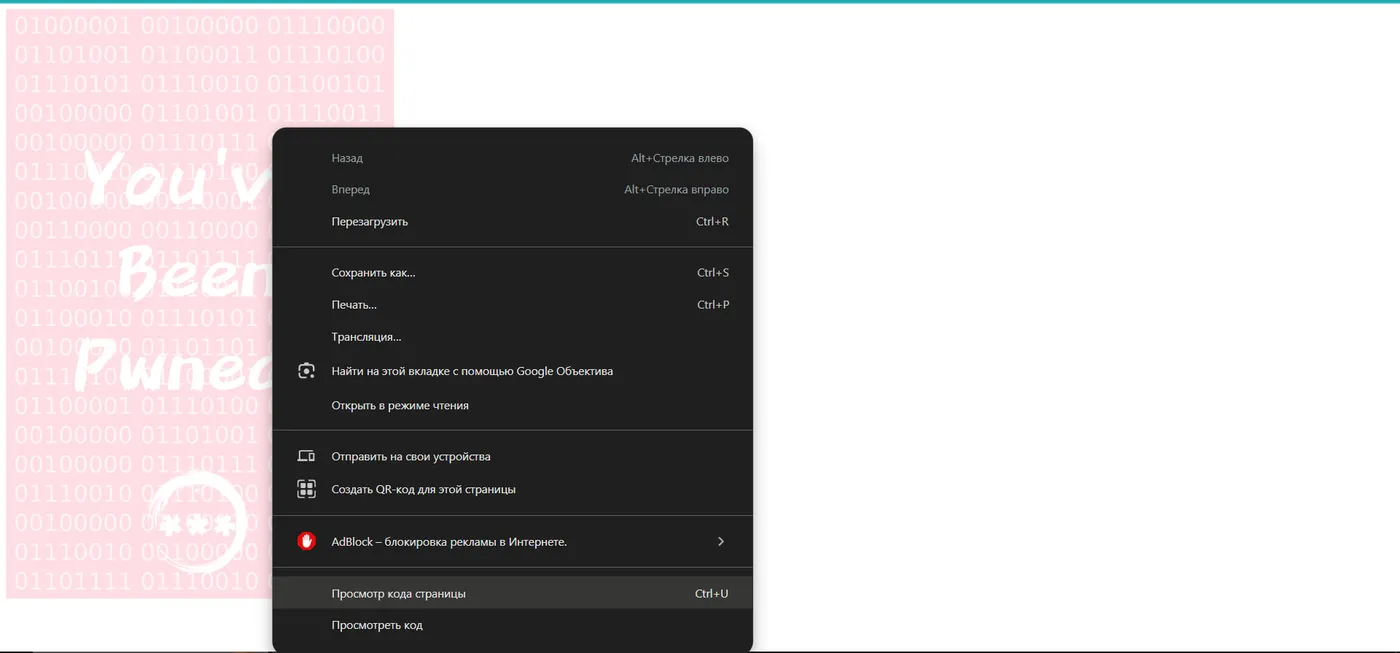The image size is (1400, 653).
Task: Click the Ctrl+S shortcut text
Action: 713,272
